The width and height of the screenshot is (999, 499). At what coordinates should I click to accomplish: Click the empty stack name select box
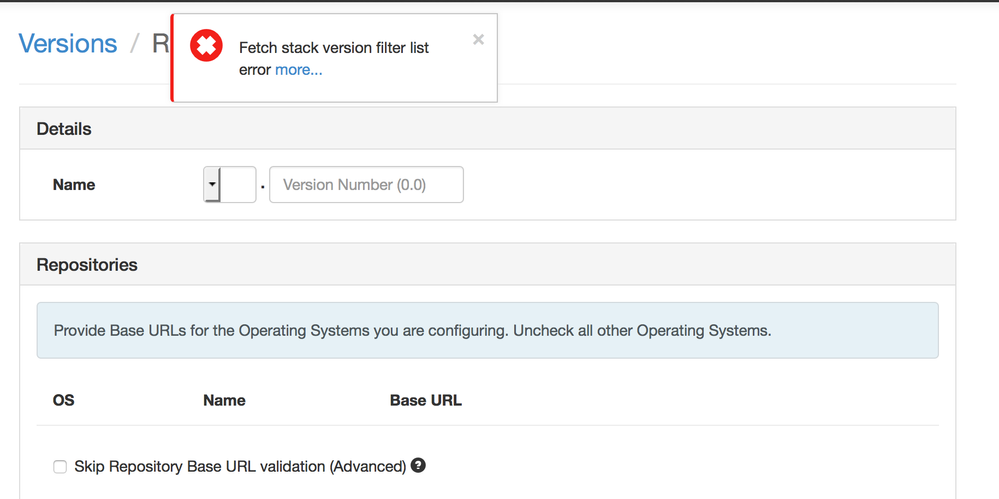(x=238, y=185)
